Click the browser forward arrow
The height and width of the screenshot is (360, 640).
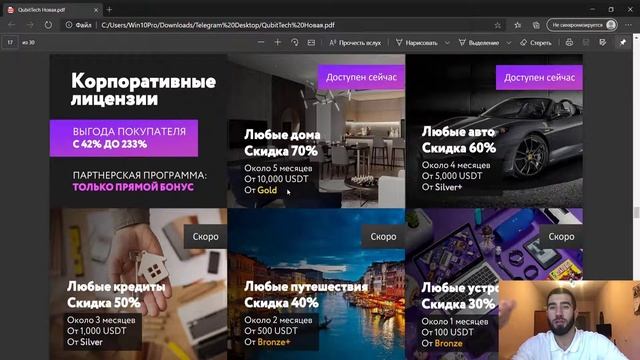(x=30, y=25)
